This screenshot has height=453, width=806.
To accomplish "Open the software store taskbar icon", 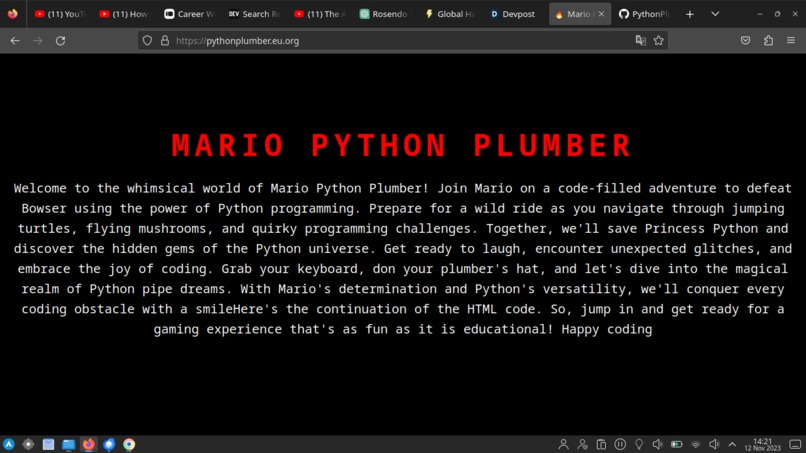I will click(x=48, y=444).
